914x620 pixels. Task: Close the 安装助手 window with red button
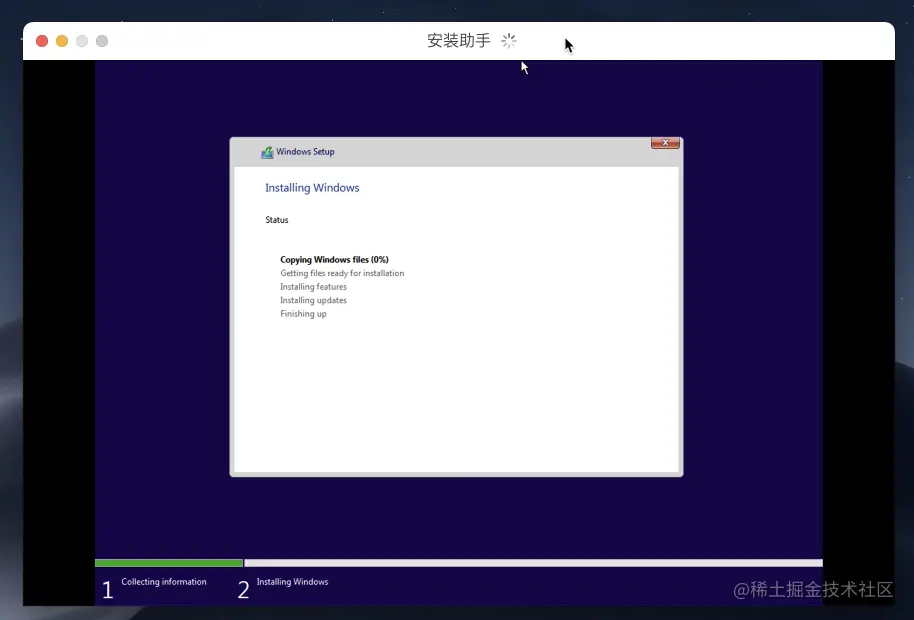[42, 41]
